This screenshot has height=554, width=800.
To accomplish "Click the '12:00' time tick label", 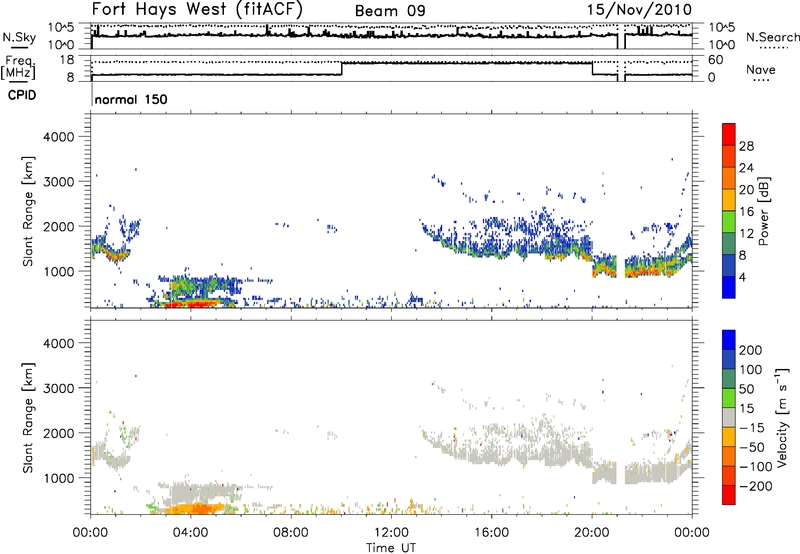I will coord(391,533).
